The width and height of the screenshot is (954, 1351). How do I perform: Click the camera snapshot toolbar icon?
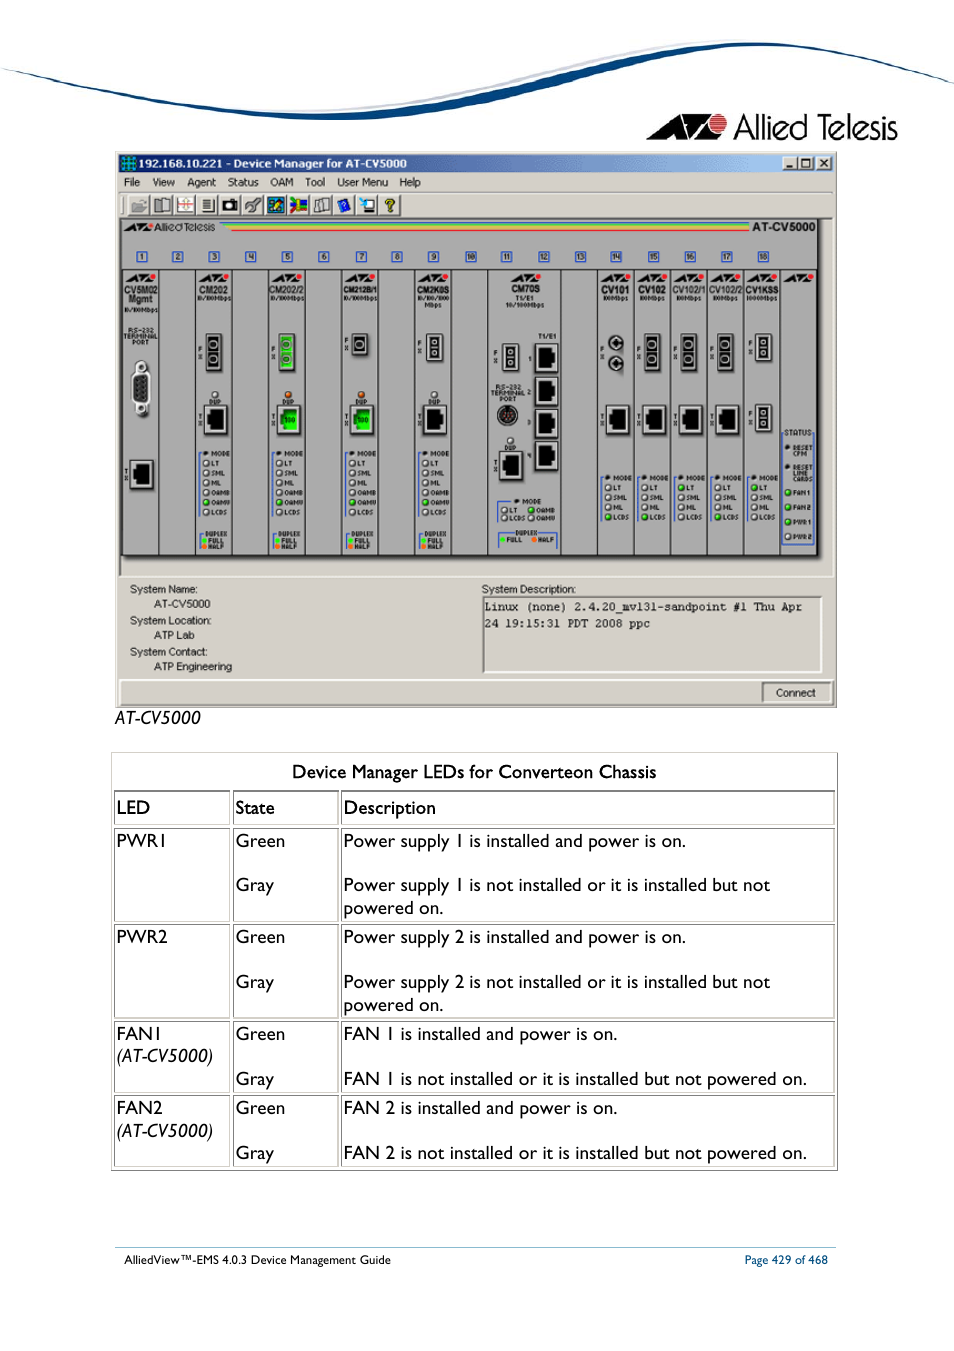(230, 205)
